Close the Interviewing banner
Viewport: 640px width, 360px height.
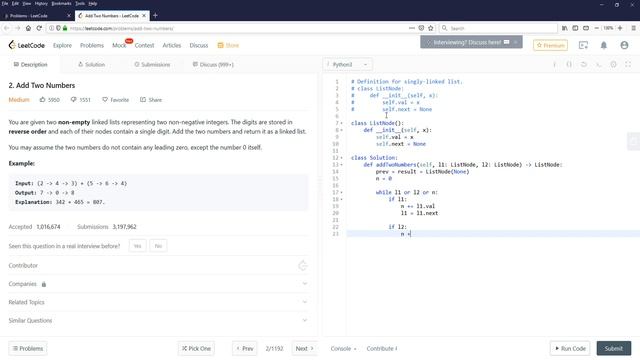(x=516, y=42)
